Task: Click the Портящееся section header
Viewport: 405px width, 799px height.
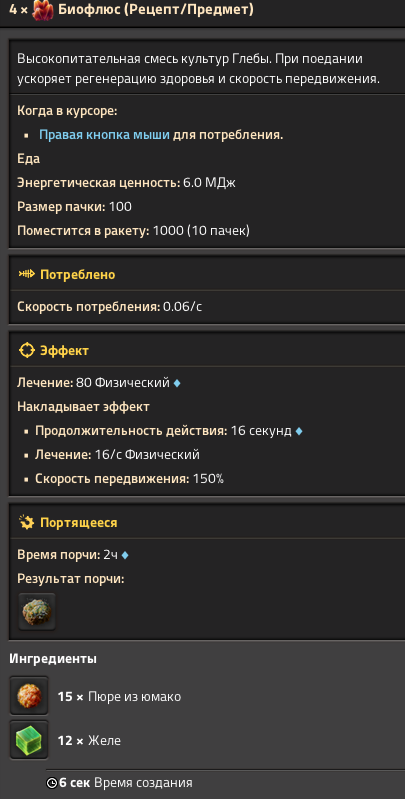Action: 207,522
